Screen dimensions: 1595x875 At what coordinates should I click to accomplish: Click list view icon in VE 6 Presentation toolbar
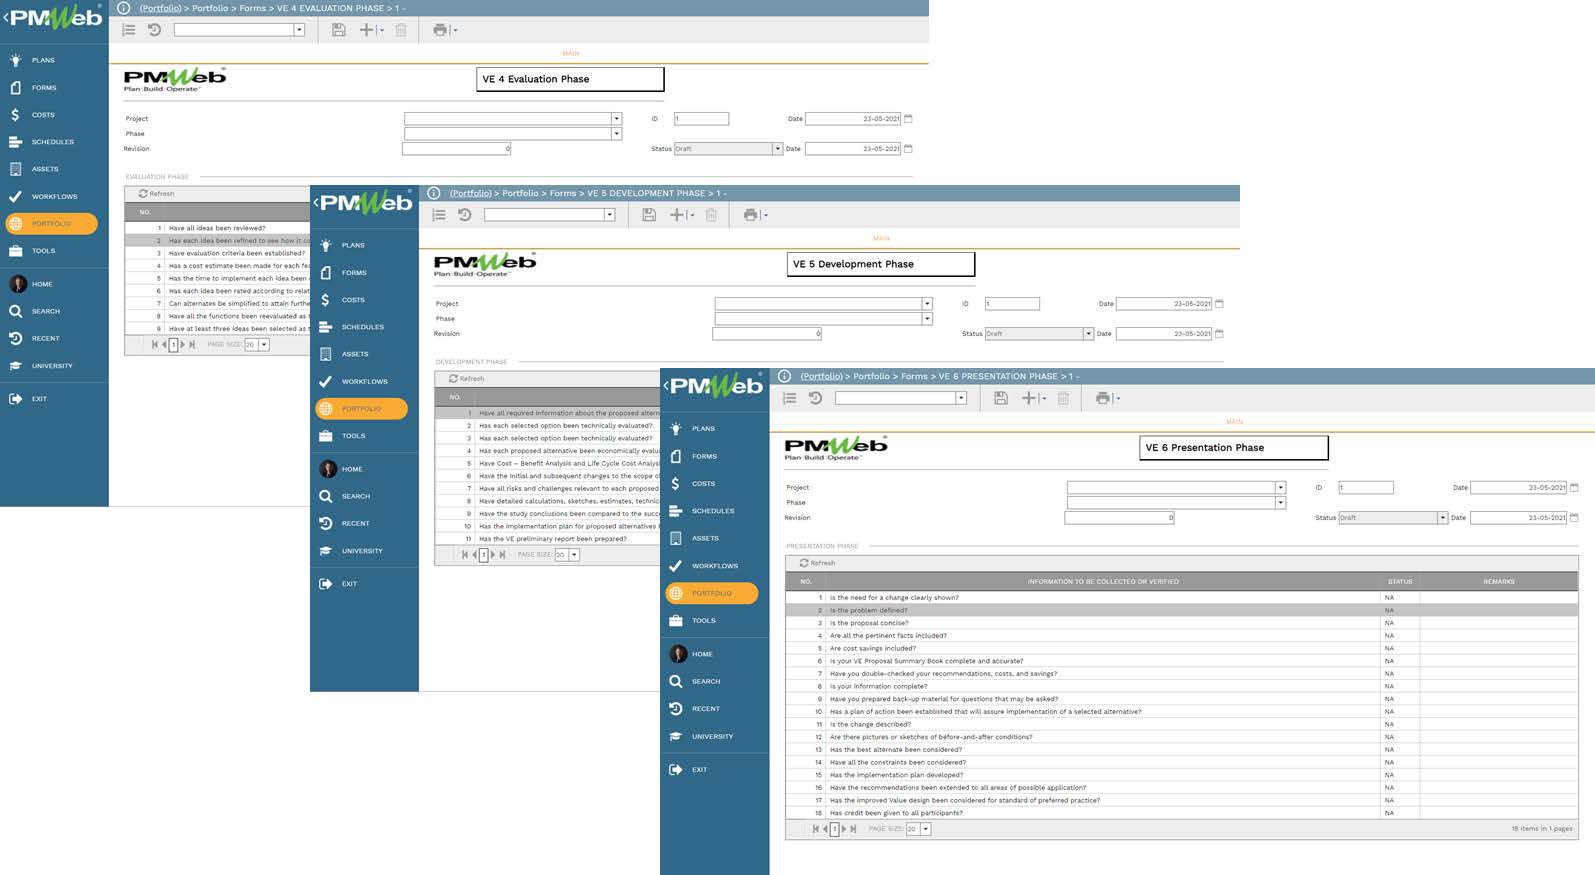pos(789,398)
